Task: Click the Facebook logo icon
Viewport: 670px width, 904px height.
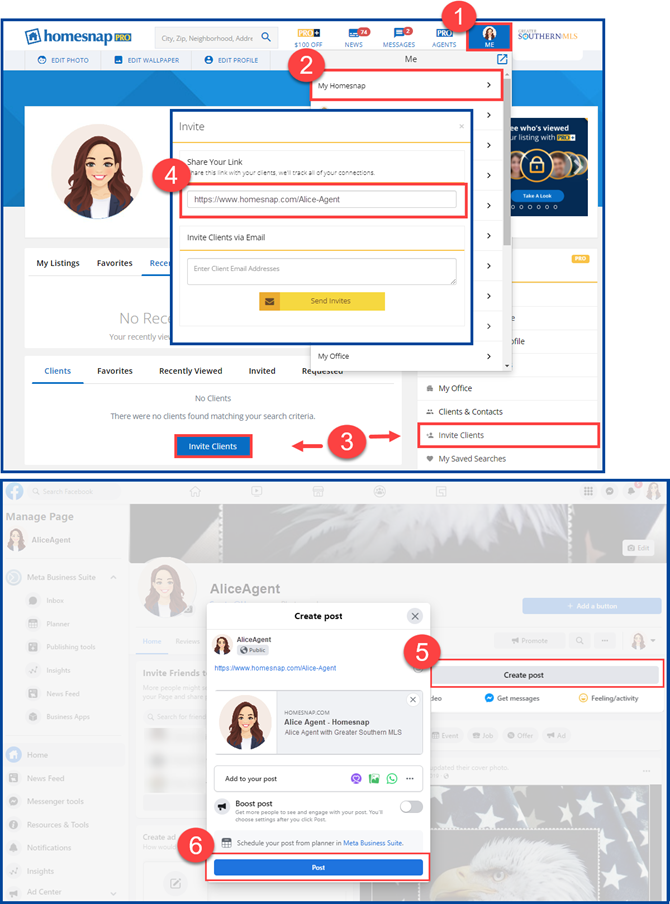Action: tap(14, 491)
